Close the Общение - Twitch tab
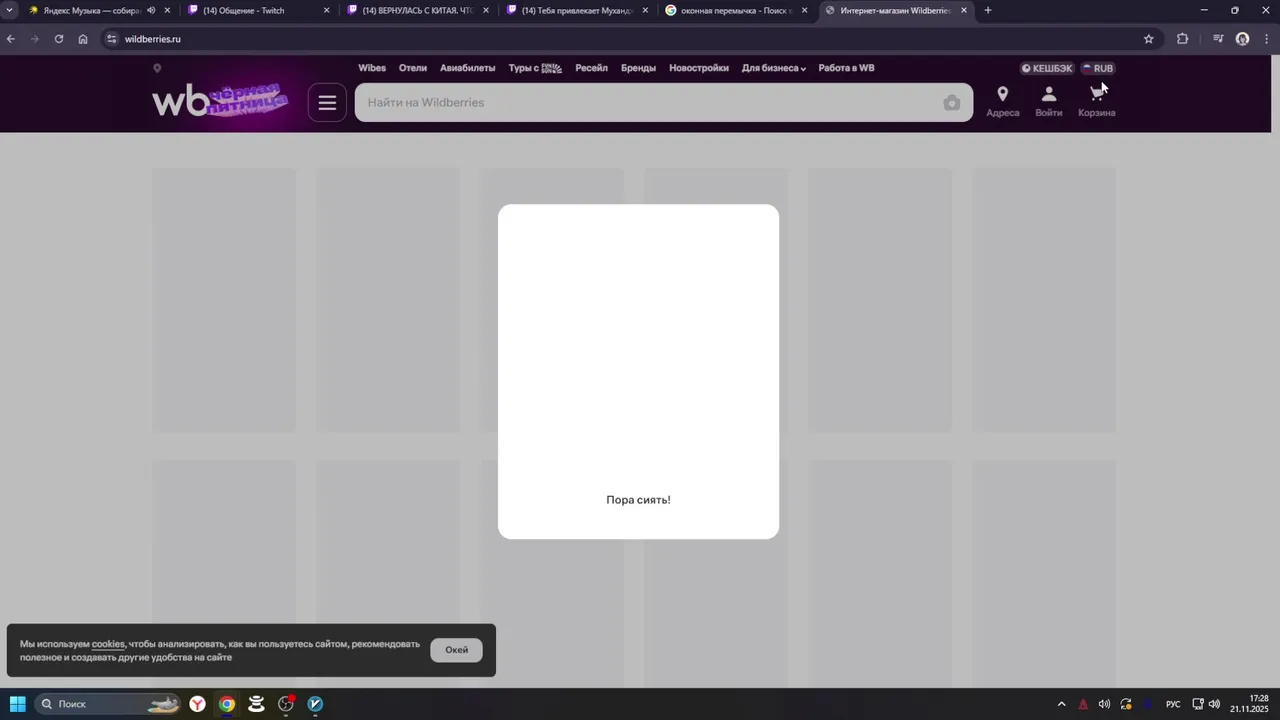The width and height of the screenshot is (1280, 720). [x=326, y=10]
